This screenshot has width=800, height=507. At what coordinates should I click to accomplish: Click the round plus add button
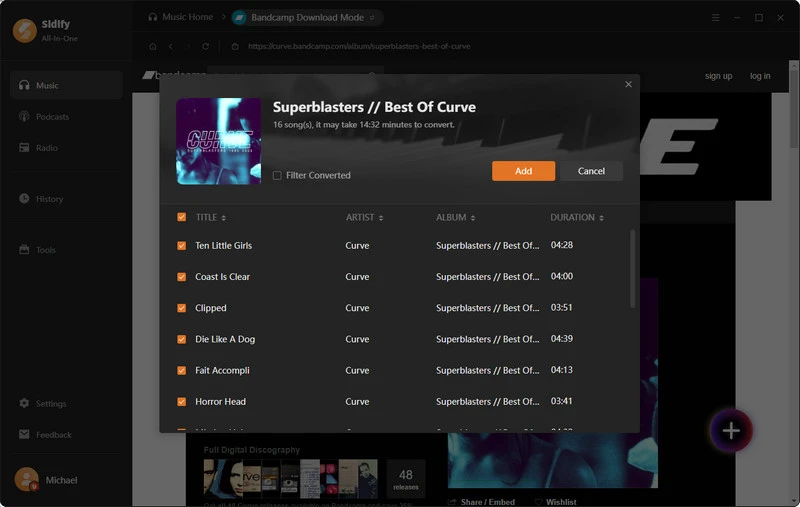(731, 430)
